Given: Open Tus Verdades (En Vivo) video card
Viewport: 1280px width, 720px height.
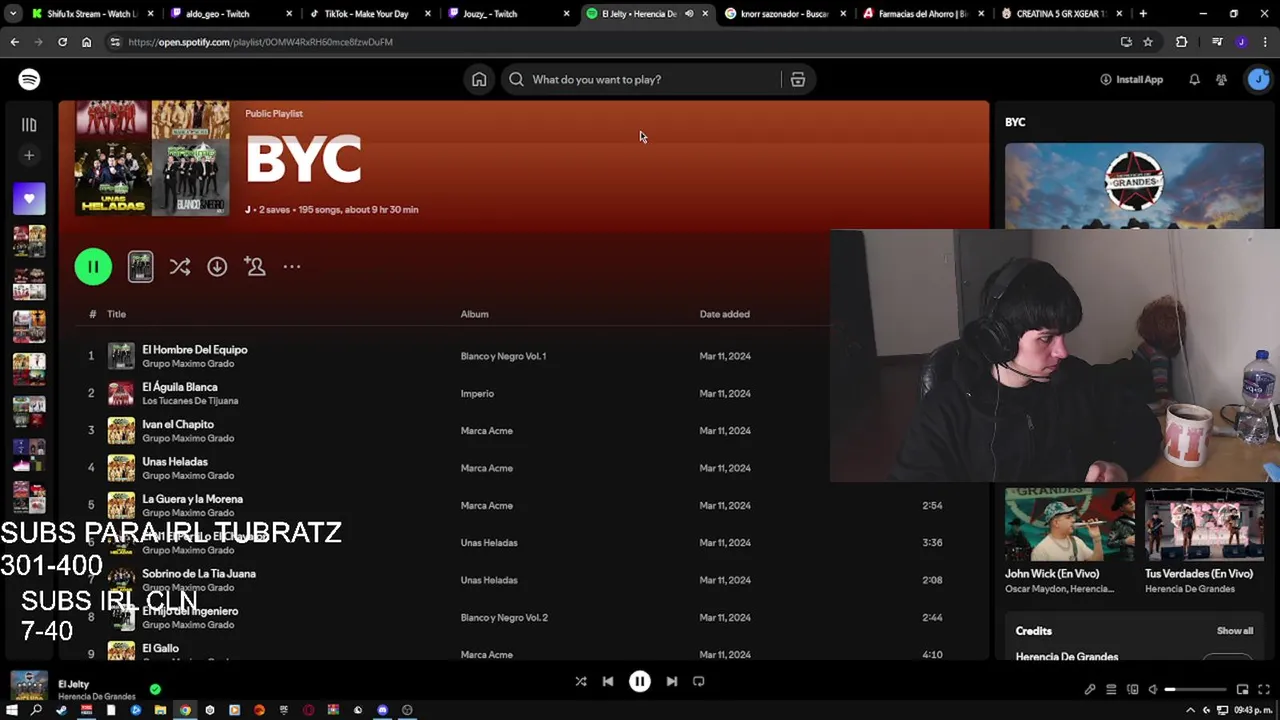Looking at the screenshot, I should (x=1204, y=541).
